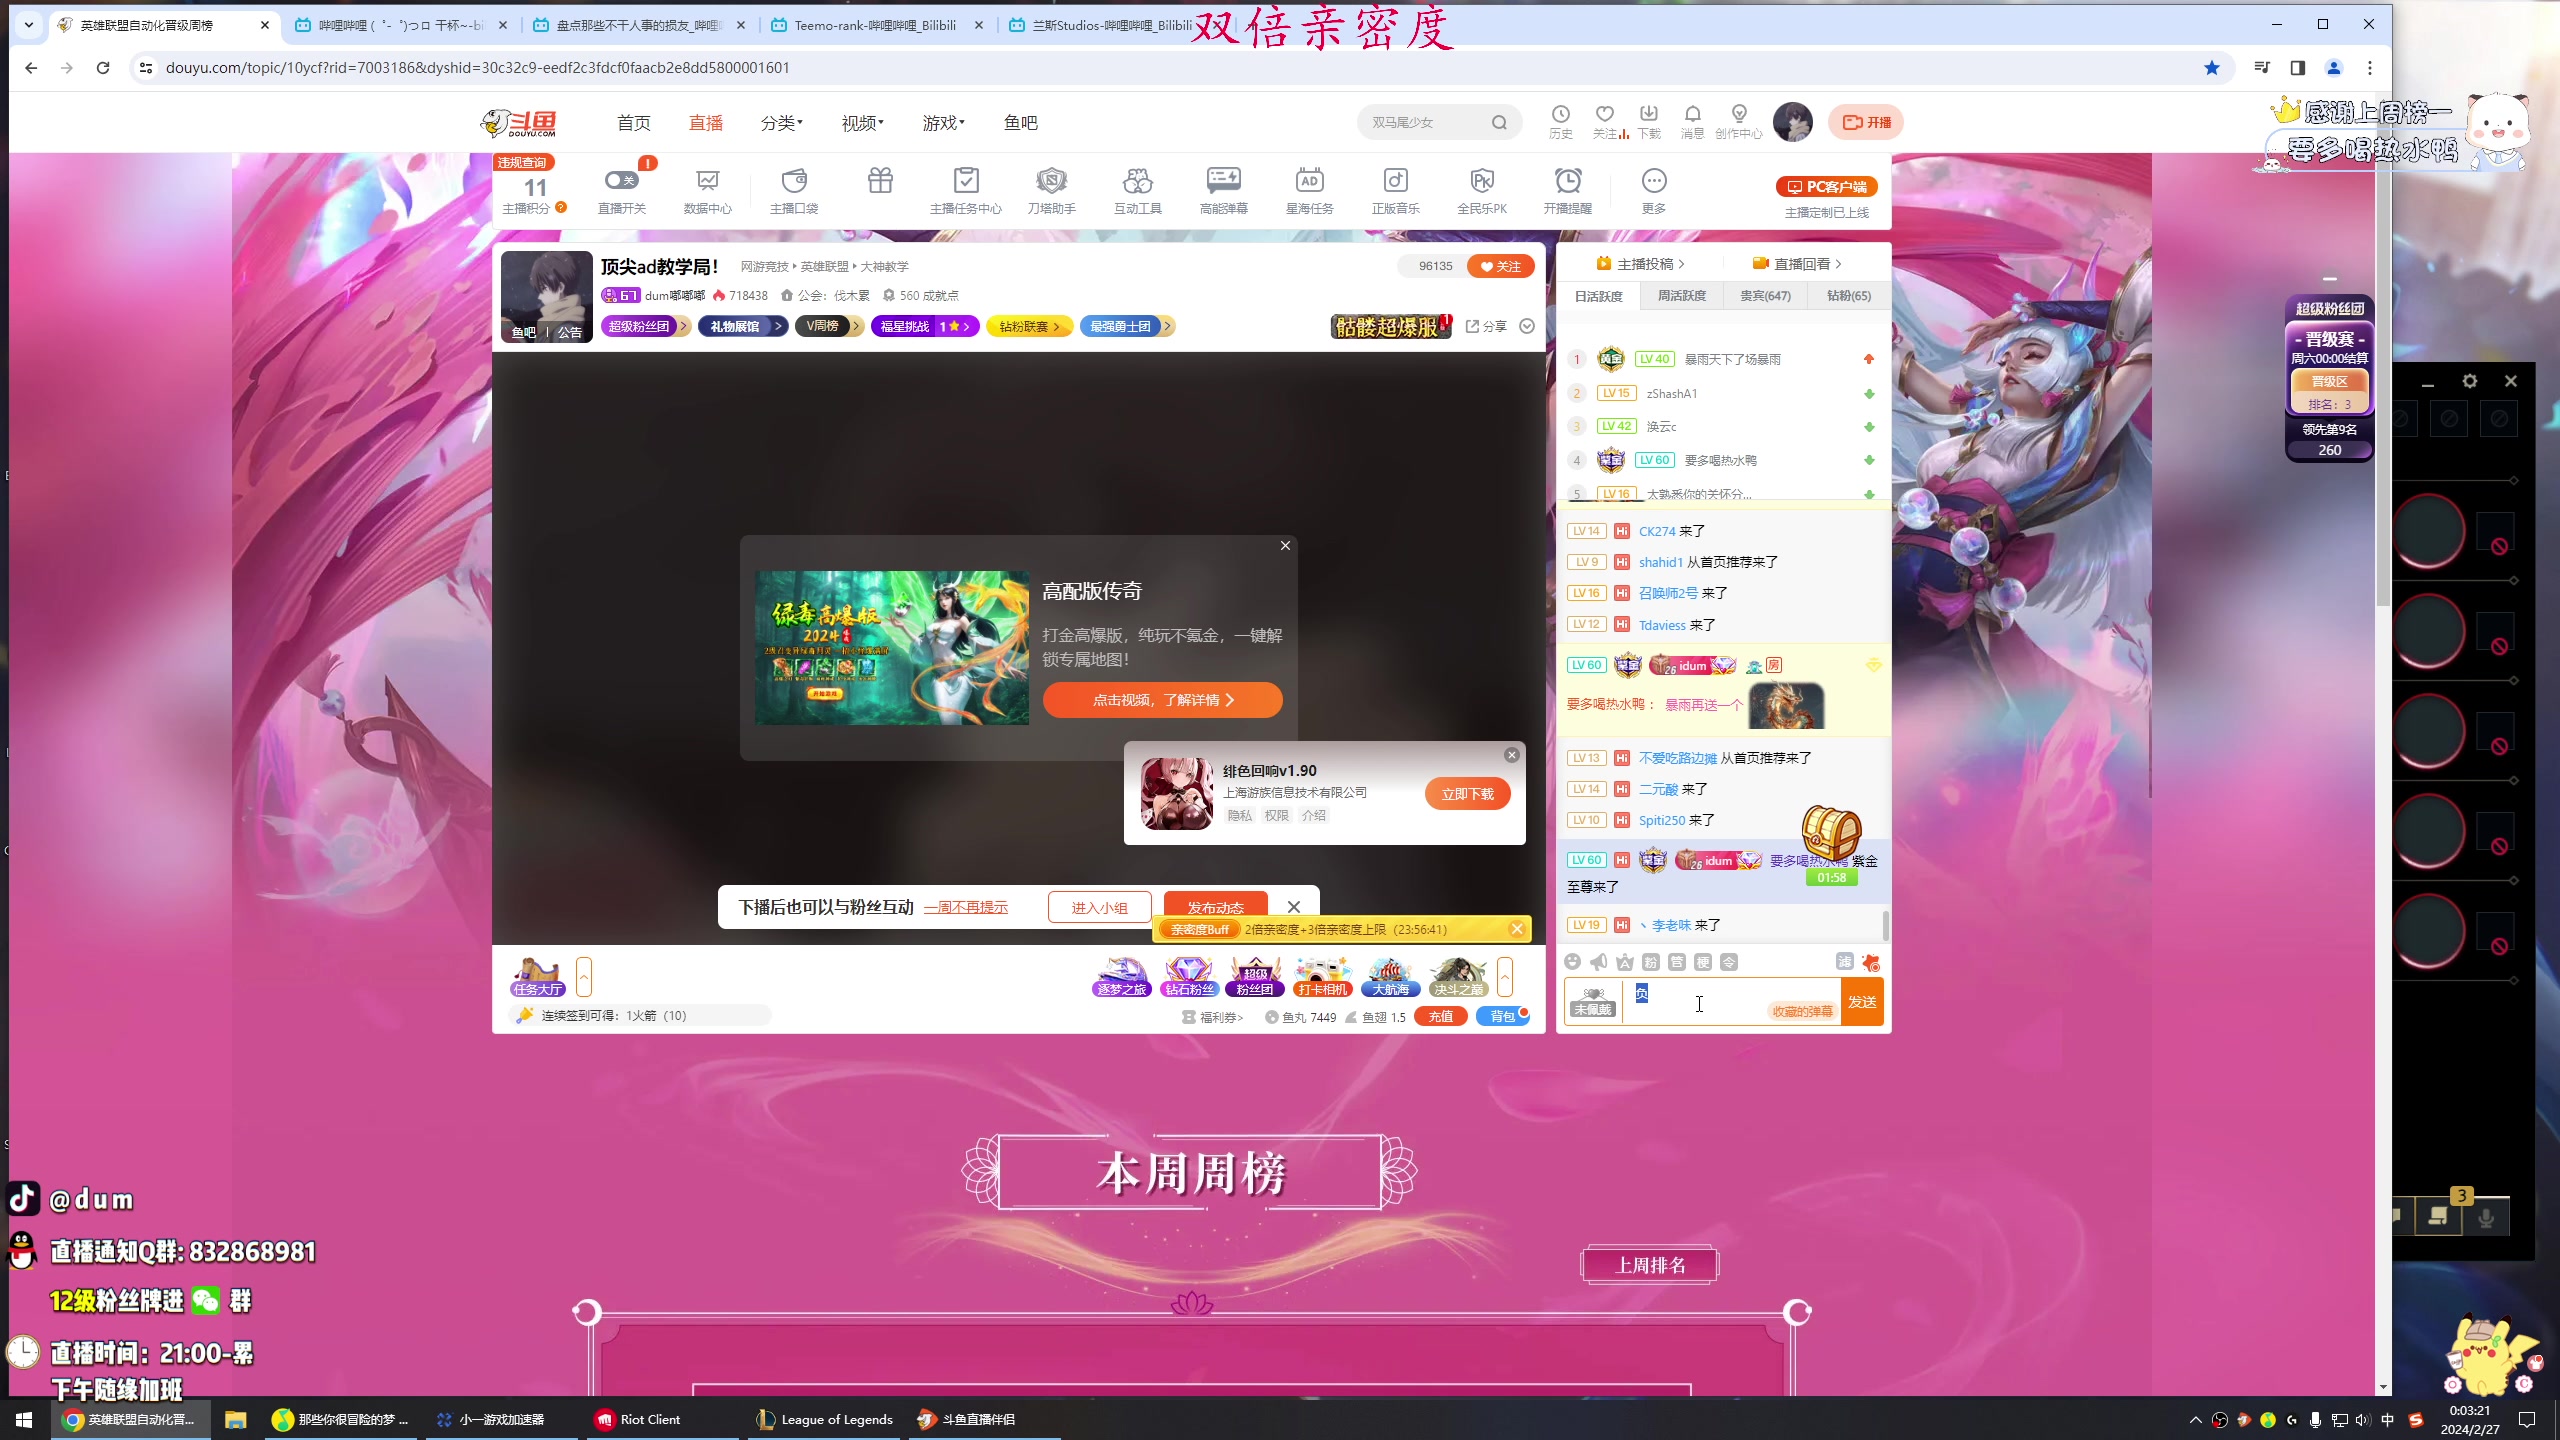Go to 首页 in navigation bar
This screenshot has height=1440, width=2560.
point(633,122)
